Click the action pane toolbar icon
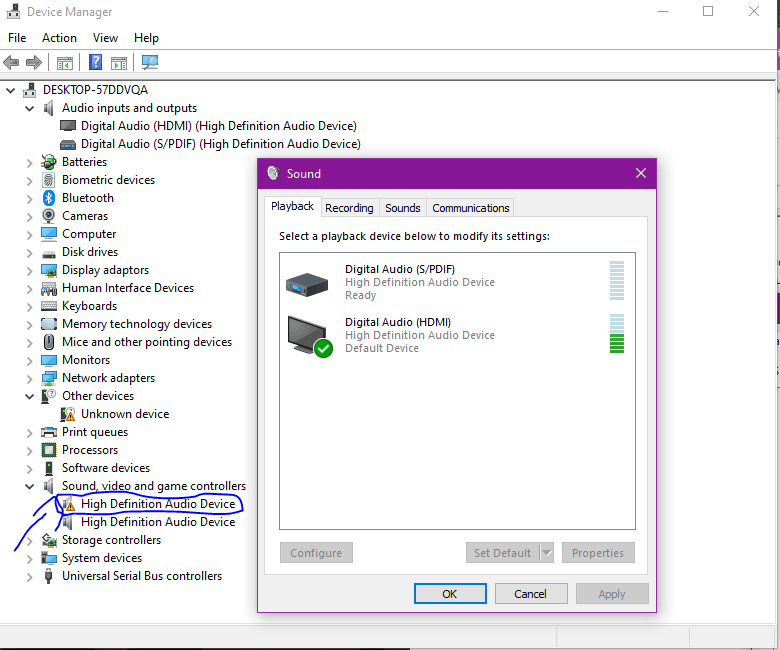The image size is (780, 650). pyautogui.click(x=119, y=63)
